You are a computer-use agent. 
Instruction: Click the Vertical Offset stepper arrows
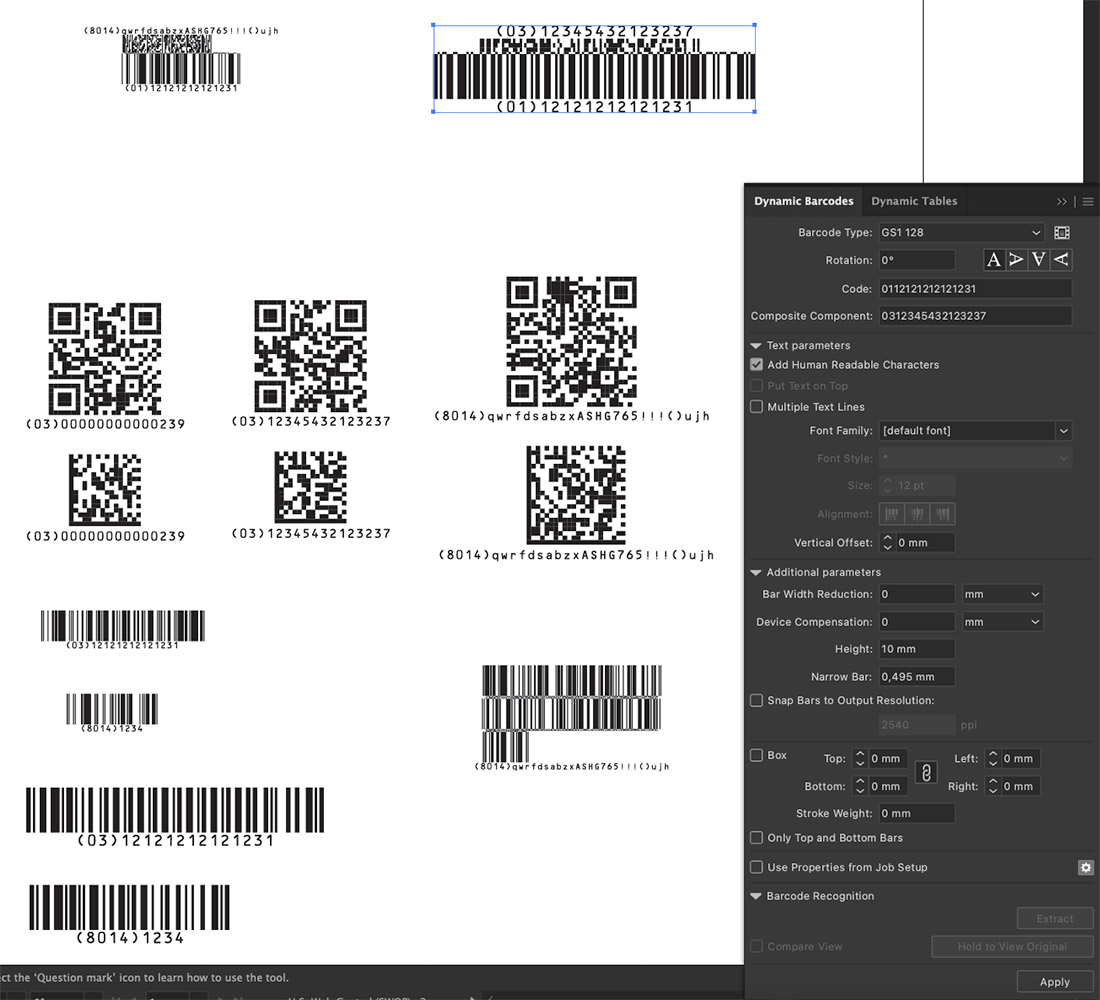(886, 543)
